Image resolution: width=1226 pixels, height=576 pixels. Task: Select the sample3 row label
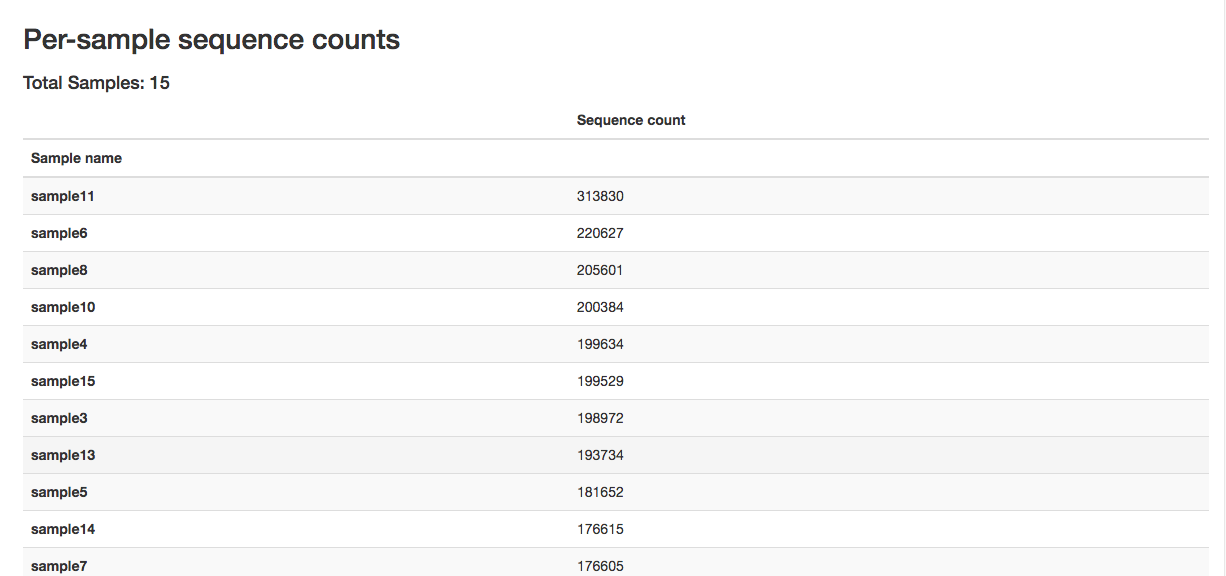[59, 418]
